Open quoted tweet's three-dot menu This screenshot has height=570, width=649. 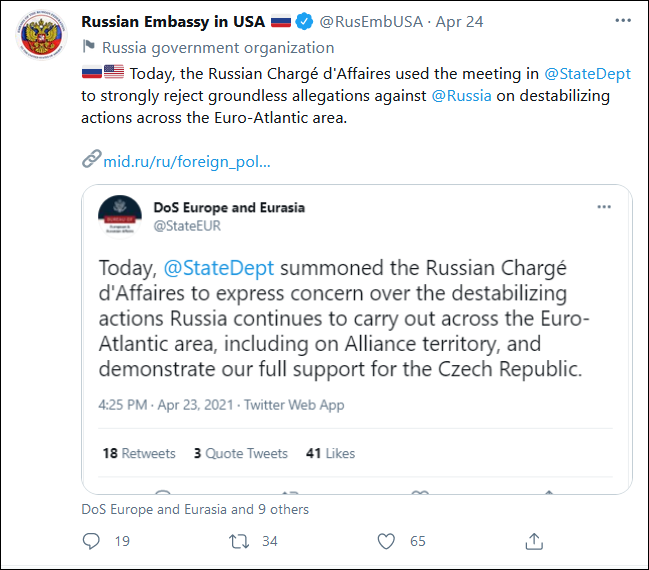click(604, 207)
